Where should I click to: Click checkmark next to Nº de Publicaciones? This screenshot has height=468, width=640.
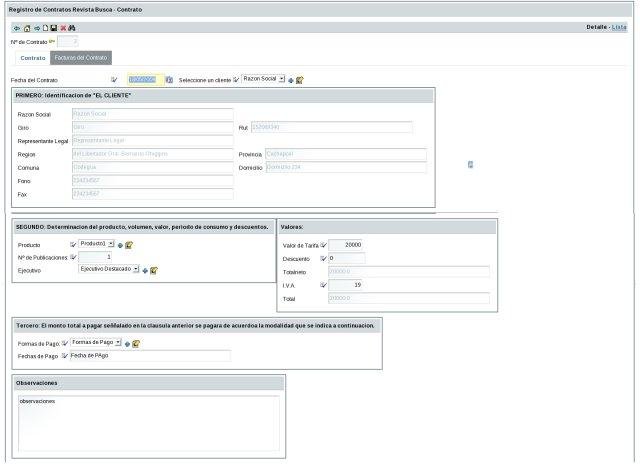click(73, 257)
